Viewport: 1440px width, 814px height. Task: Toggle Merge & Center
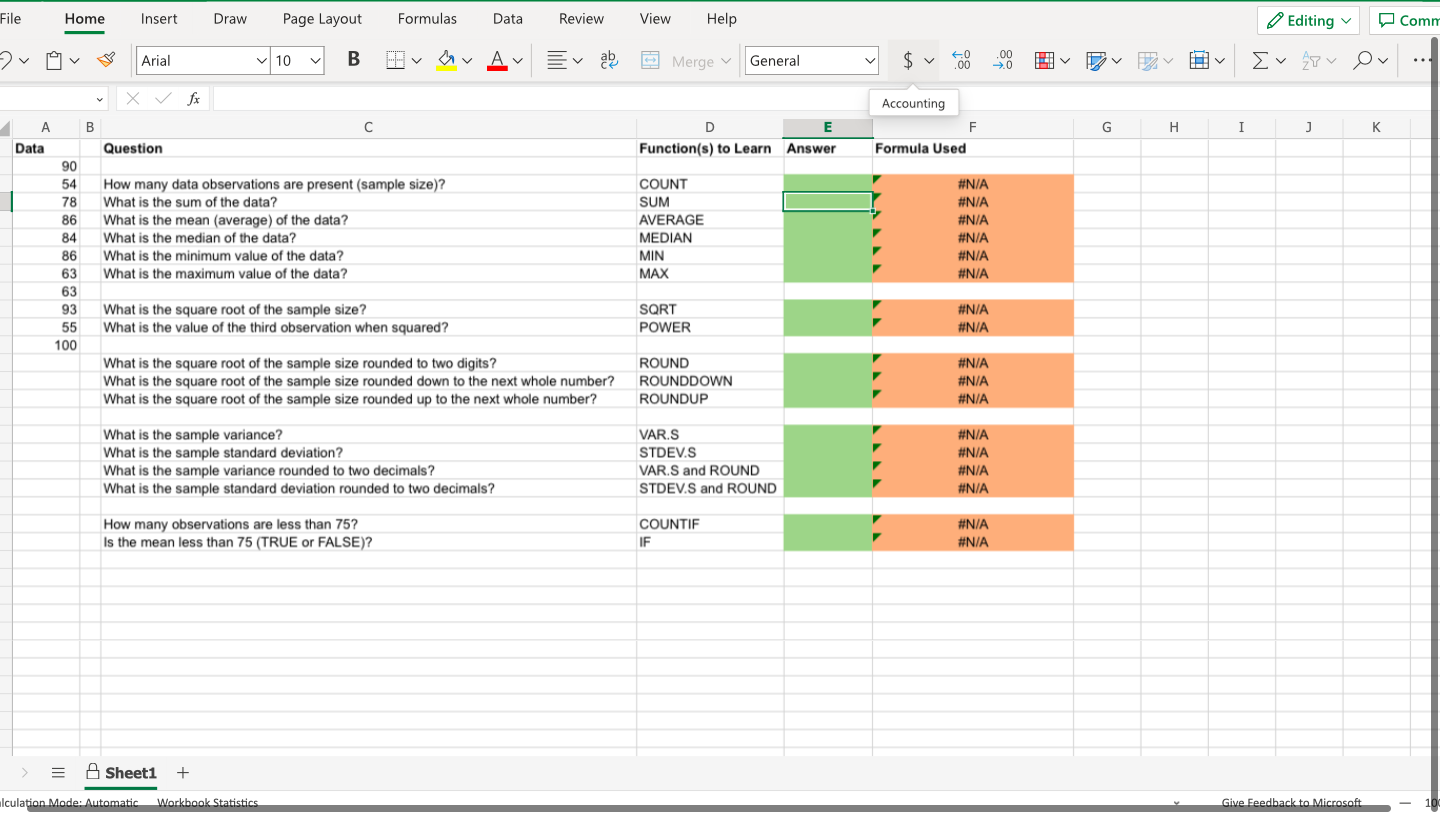[x=686, y=60]
